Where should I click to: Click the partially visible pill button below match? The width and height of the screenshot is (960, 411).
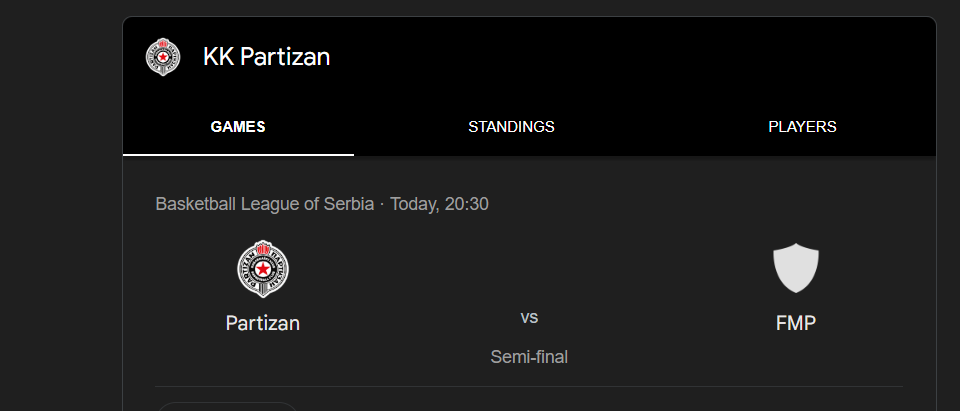pos(227,406)
